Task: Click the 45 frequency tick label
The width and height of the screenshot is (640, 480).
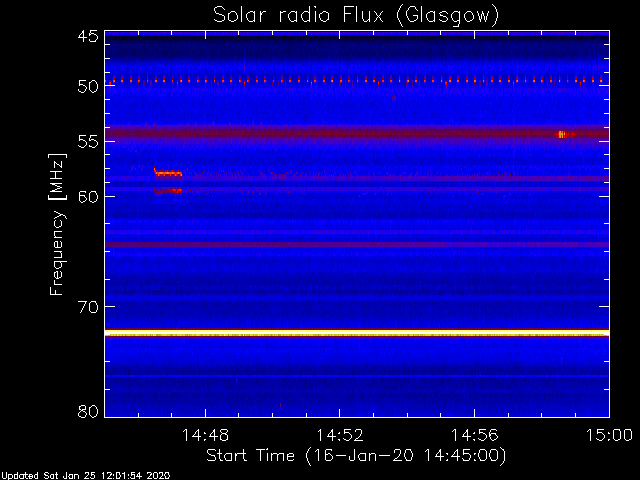Action: tap(88, 37)
